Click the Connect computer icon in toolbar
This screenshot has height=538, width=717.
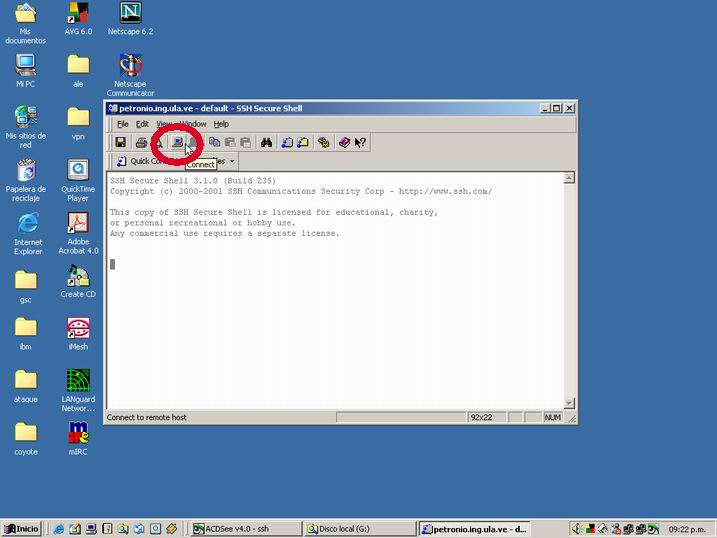[177, 142]
